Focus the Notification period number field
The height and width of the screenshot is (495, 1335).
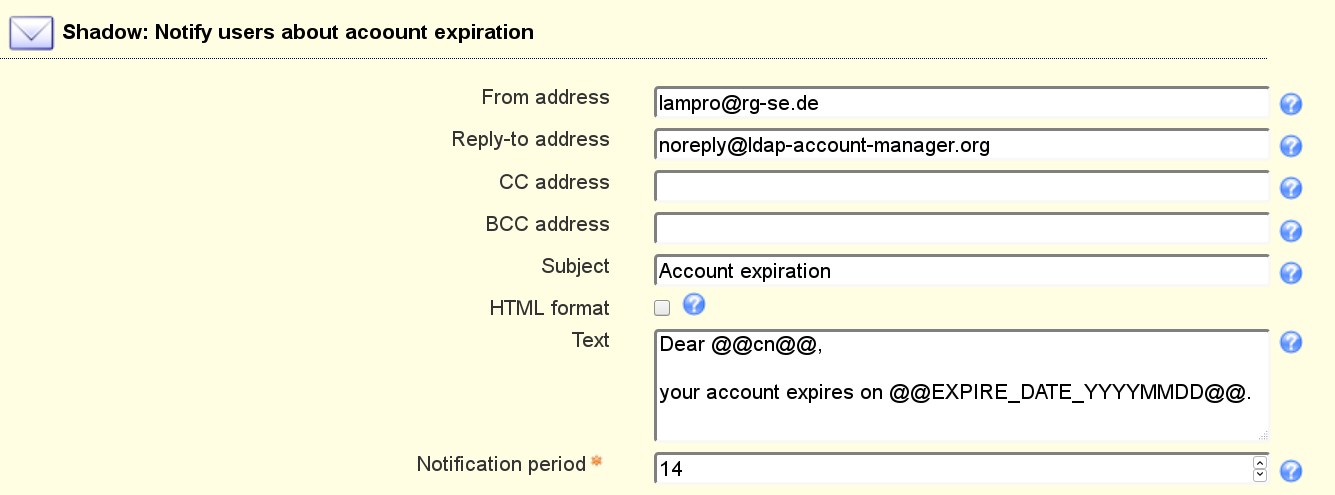(x=950, y=468)
